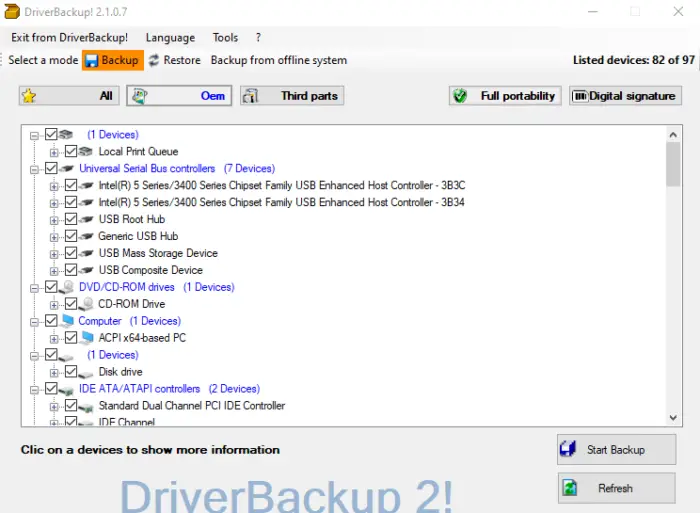Click the USB Root Hub device icon
The image size is (700, 513).
(86, 219)
